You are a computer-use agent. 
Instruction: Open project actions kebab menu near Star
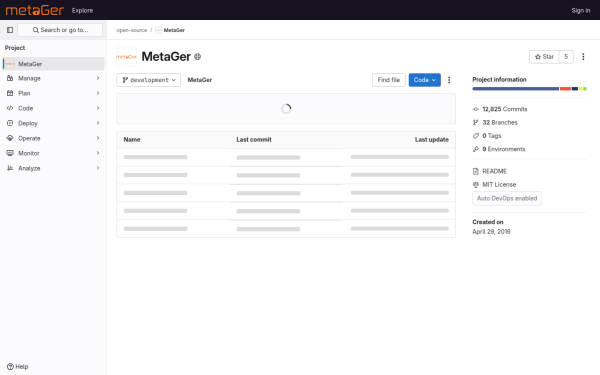point(583,57)
